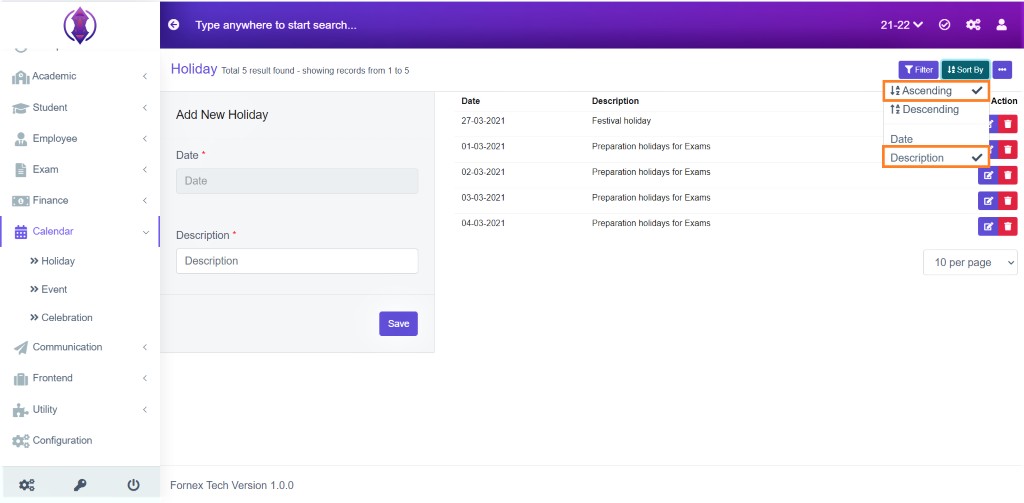Screen dimensions: 1024x503
Task: Delete the 04-03-2021 holiday entry
Action: point(1008,227)
